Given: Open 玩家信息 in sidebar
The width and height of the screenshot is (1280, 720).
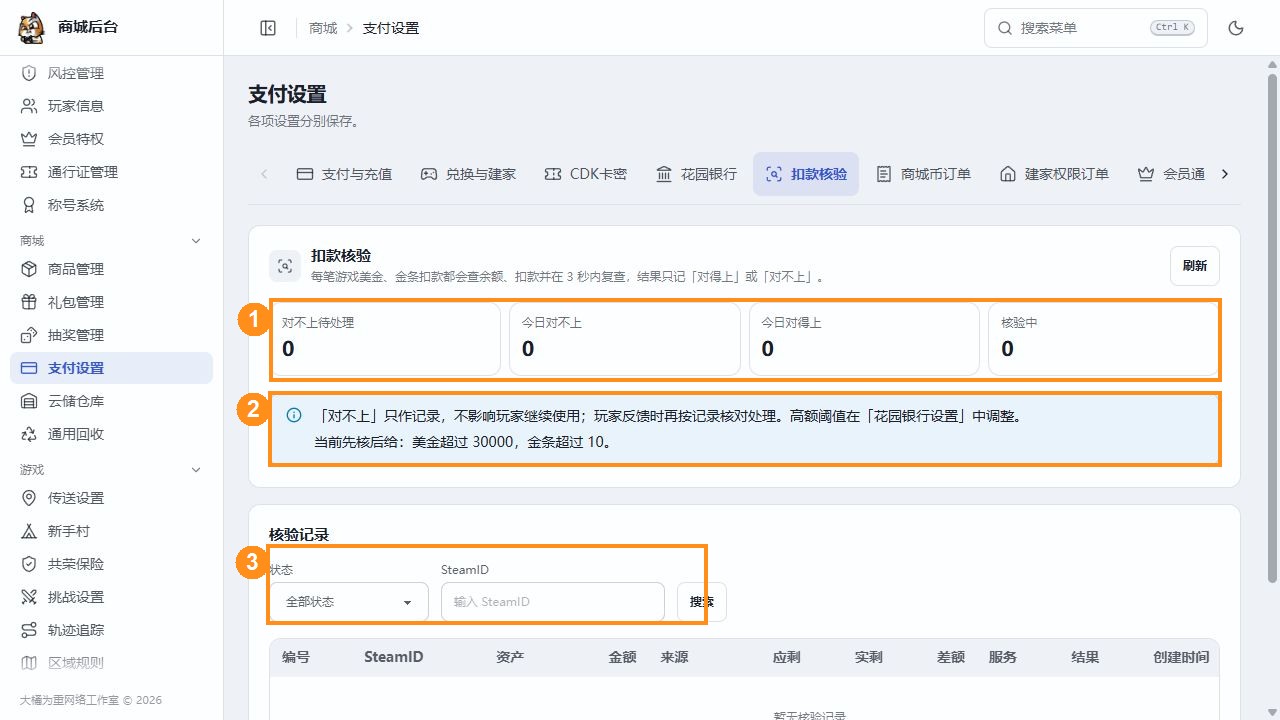Looking at the screenshot, I should coord(111,106).
